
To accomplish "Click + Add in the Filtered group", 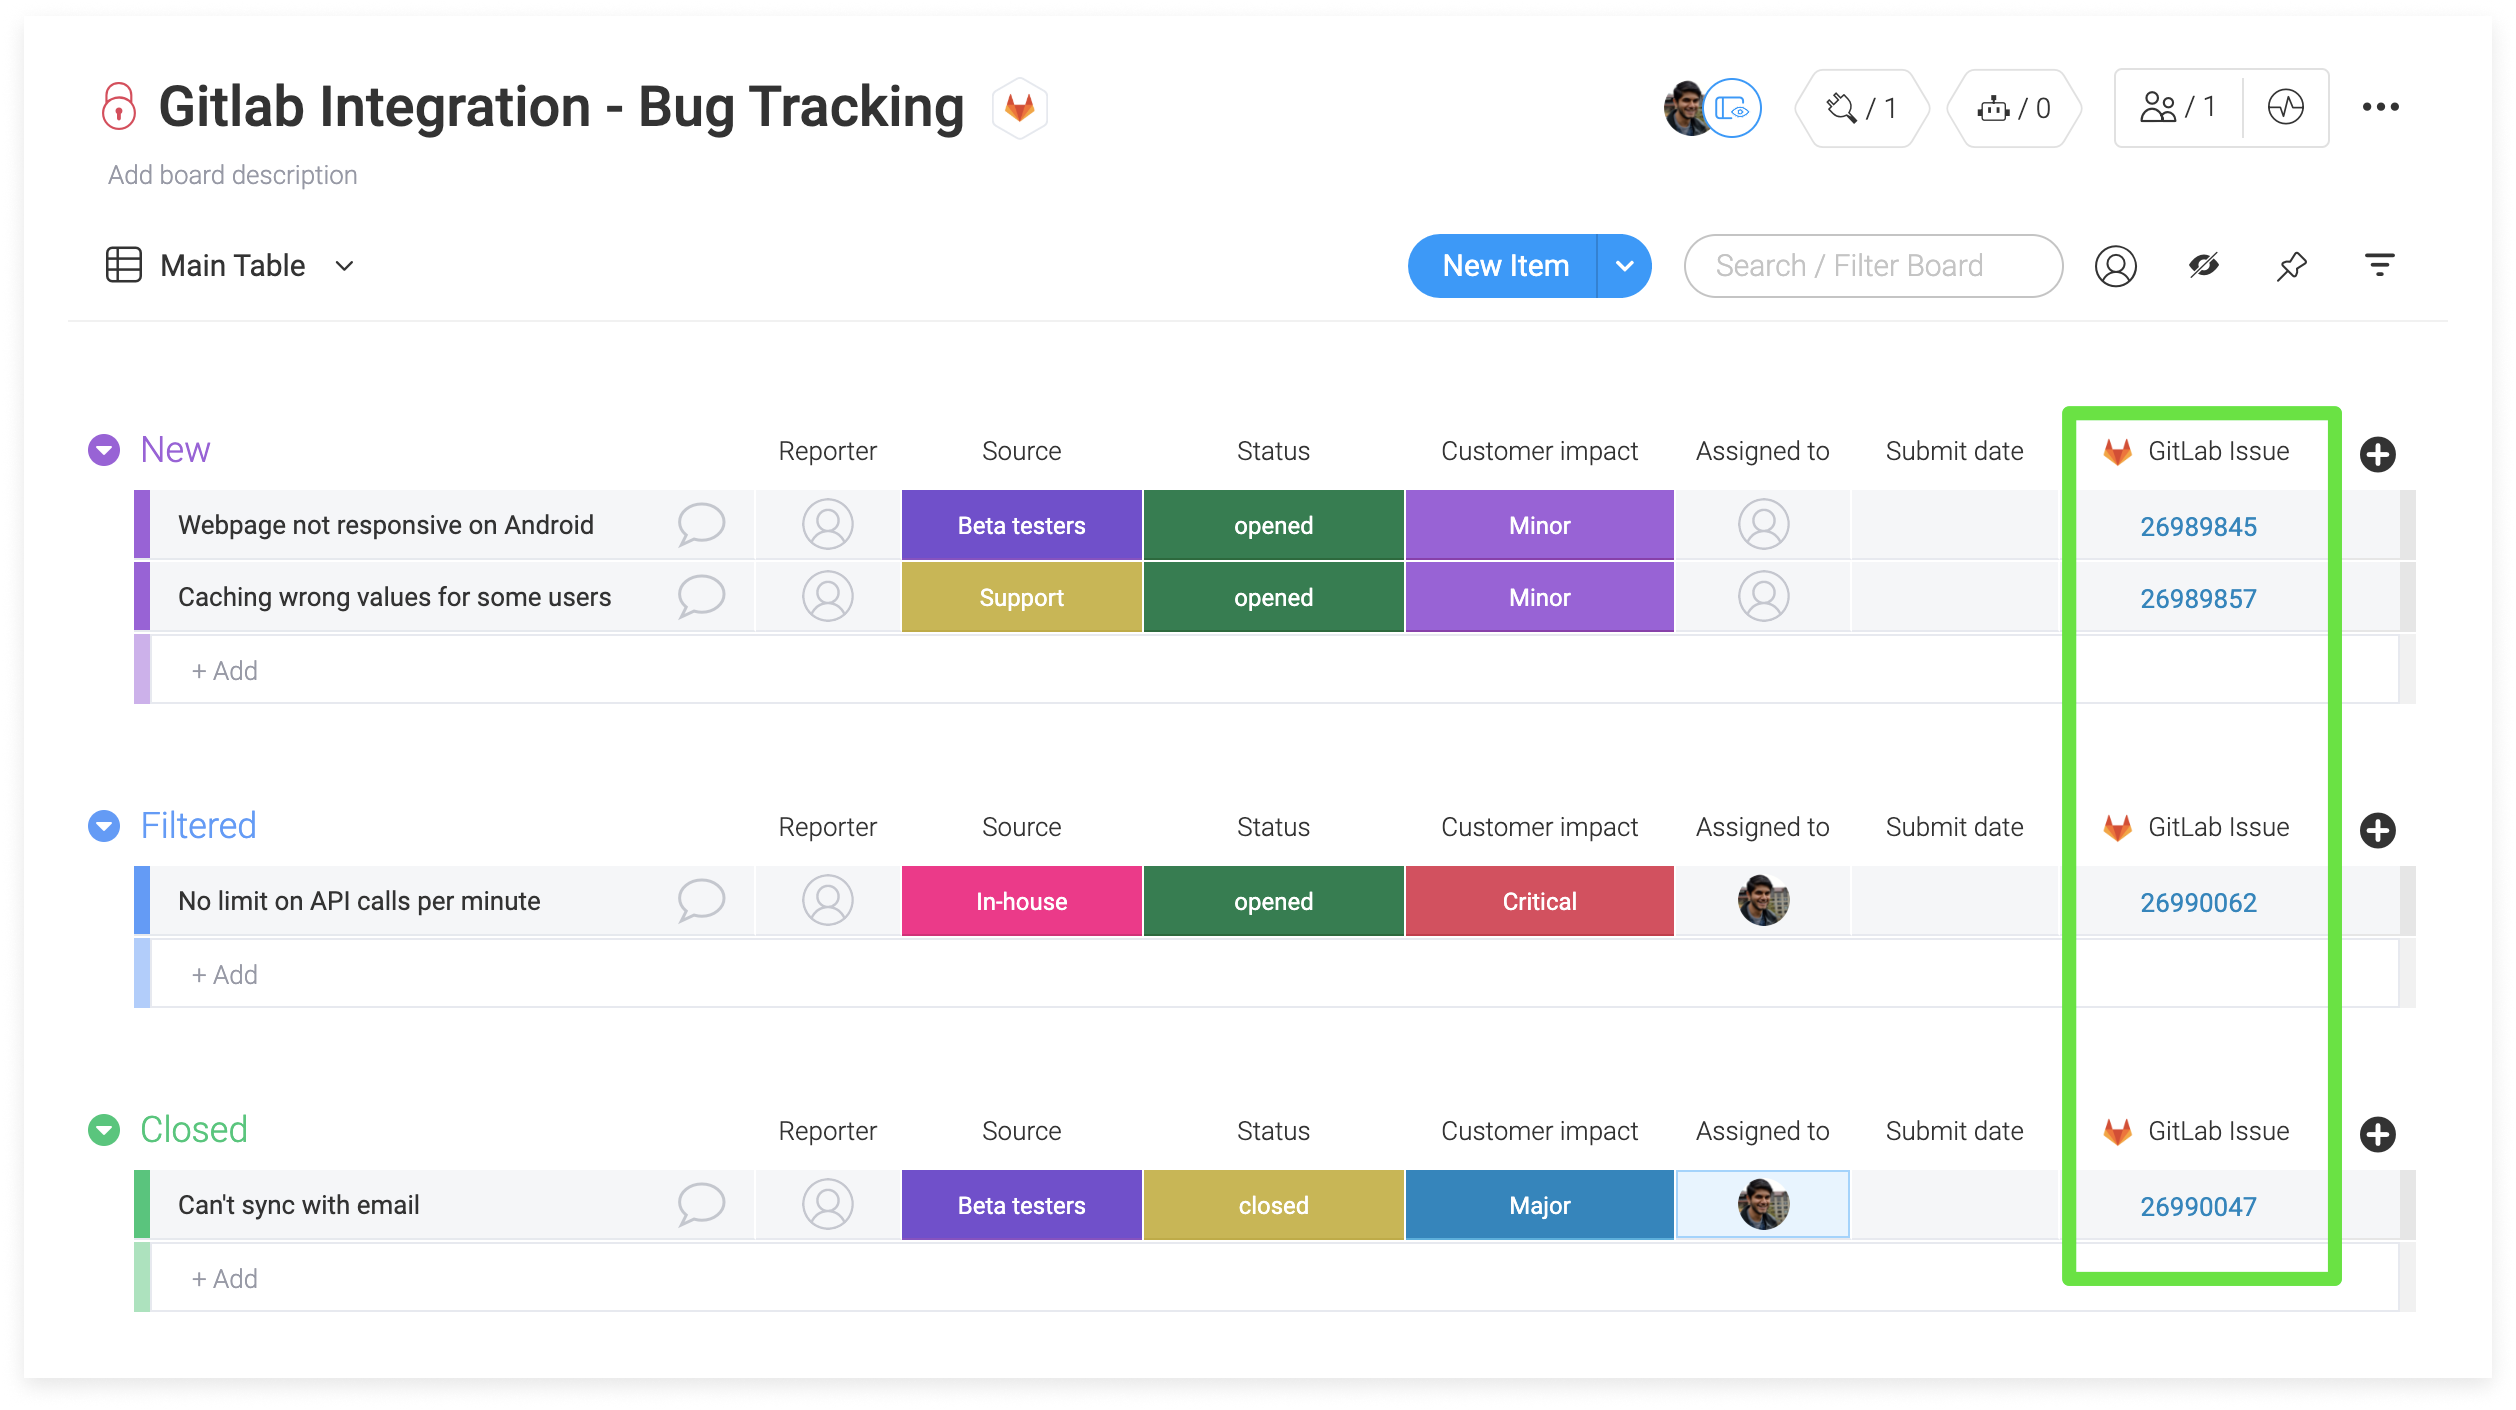I will point(225,974).
